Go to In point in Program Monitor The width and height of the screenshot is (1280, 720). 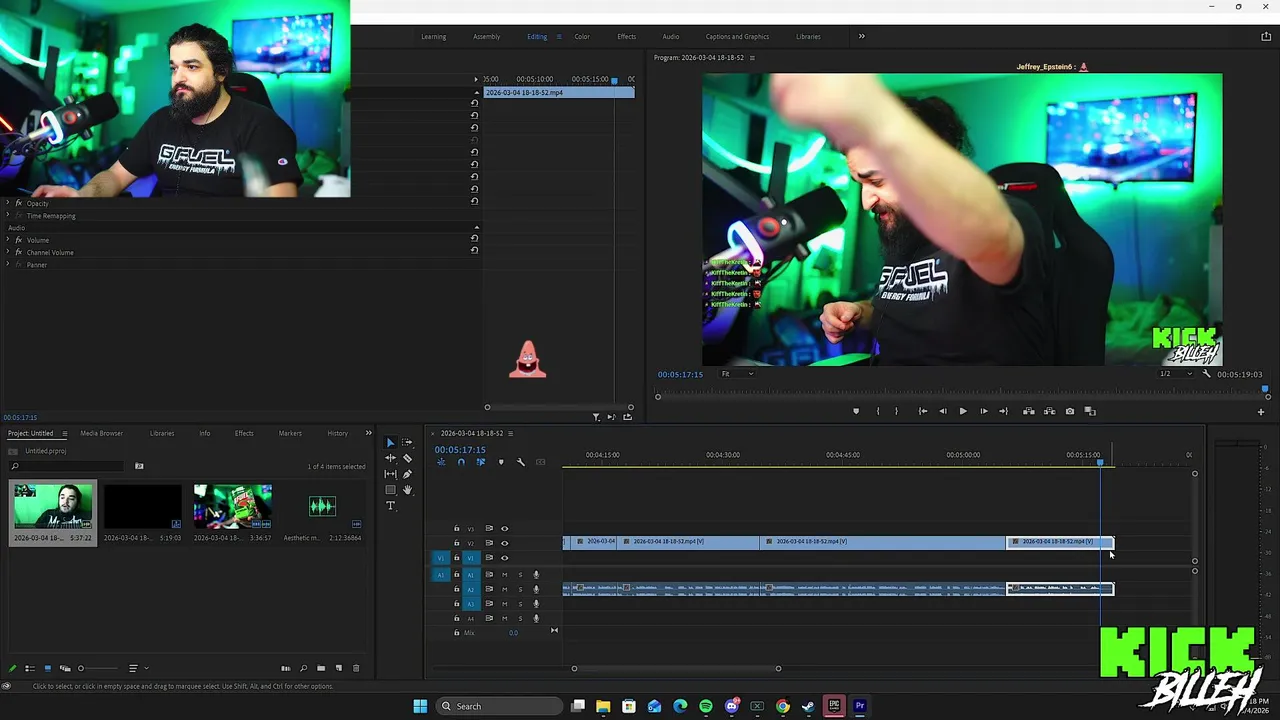click(922, 411)
